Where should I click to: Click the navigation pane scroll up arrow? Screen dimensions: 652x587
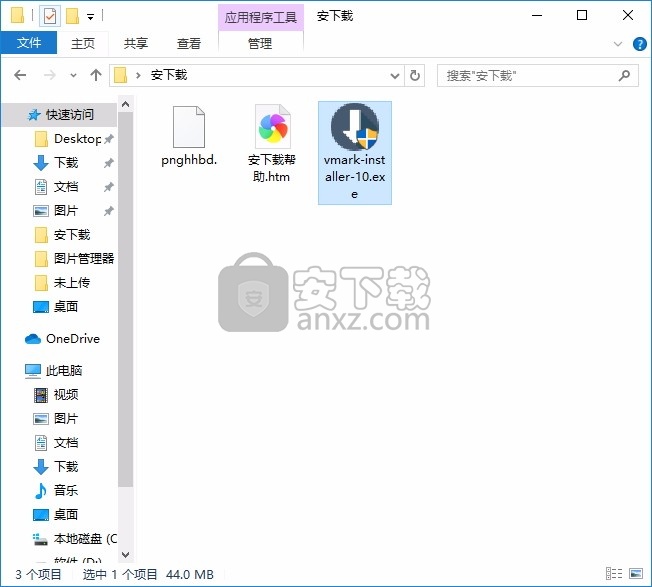pyautogui.click(x=126, y=104)
